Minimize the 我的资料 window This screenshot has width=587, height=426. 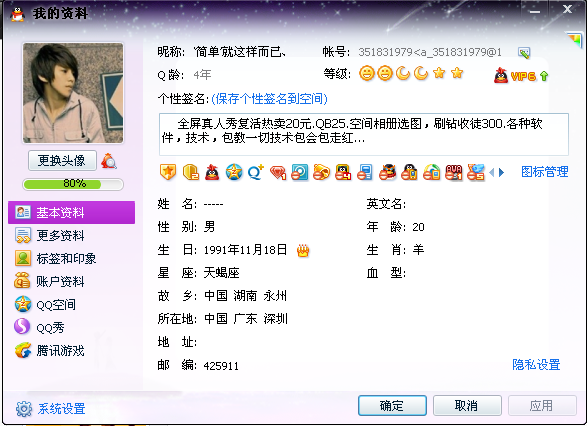(x=535, y=11)
